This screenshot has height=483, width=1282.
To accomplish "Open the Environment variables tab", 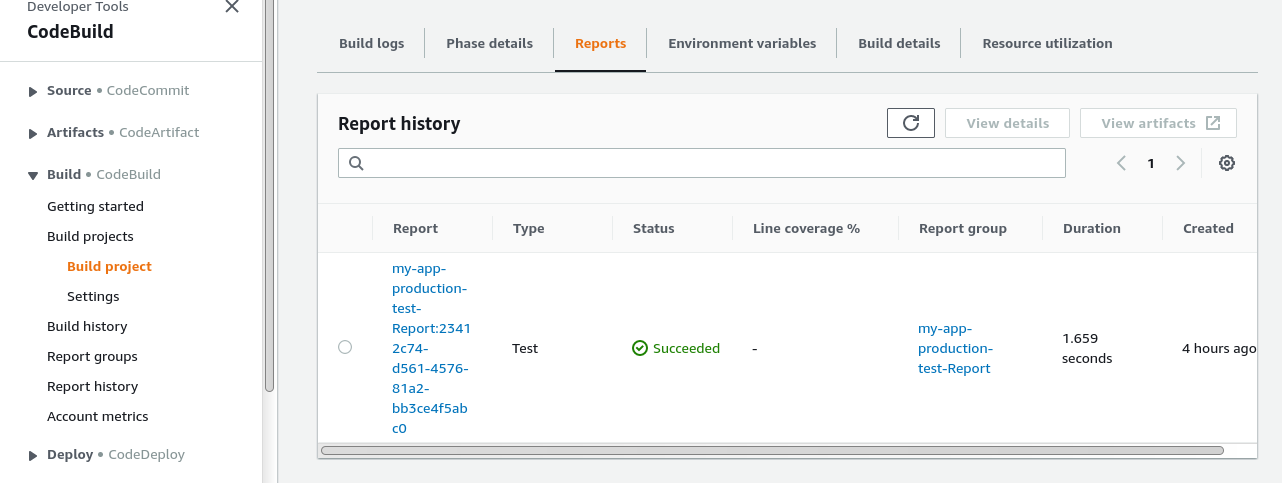I will pos(741,43).
